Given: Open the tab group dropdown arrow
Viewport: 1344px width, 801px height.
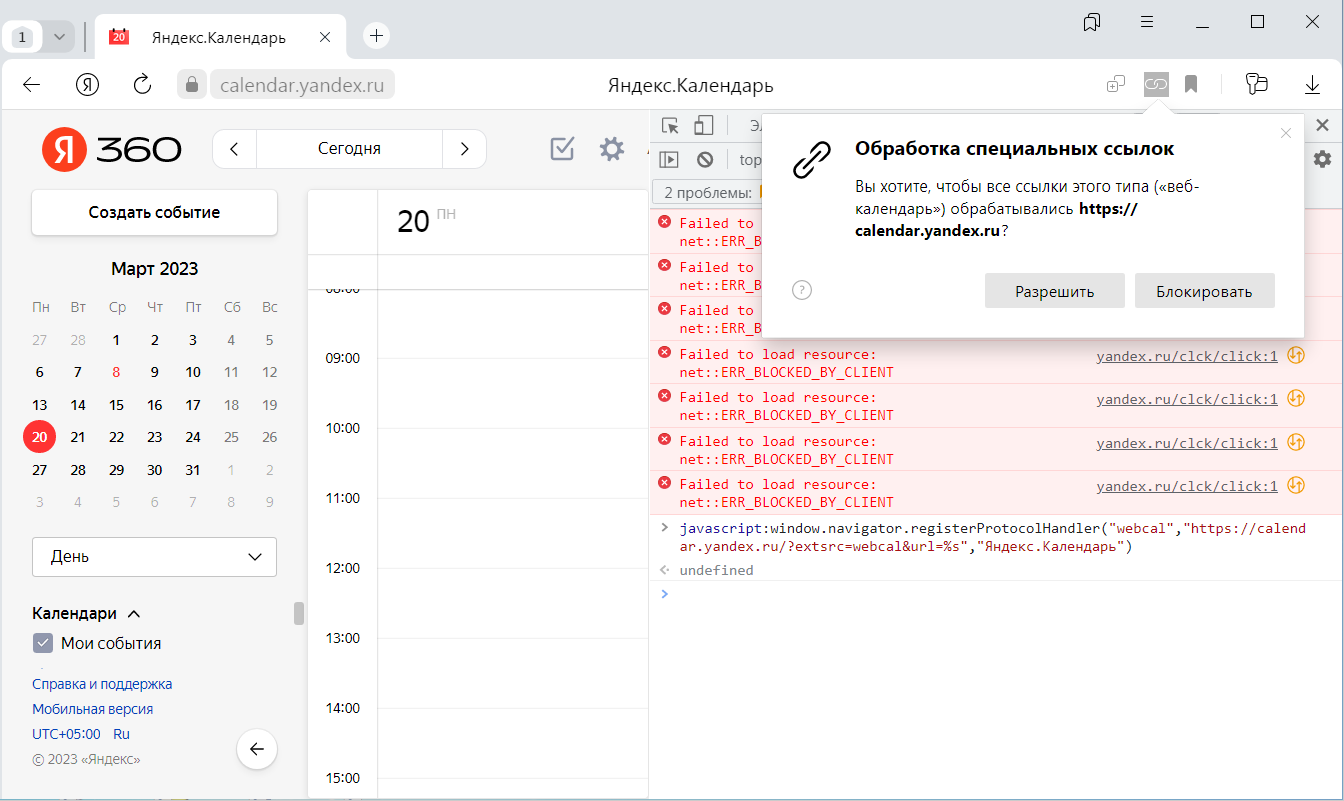Looking at the screenshot, I should click(59, 37).
